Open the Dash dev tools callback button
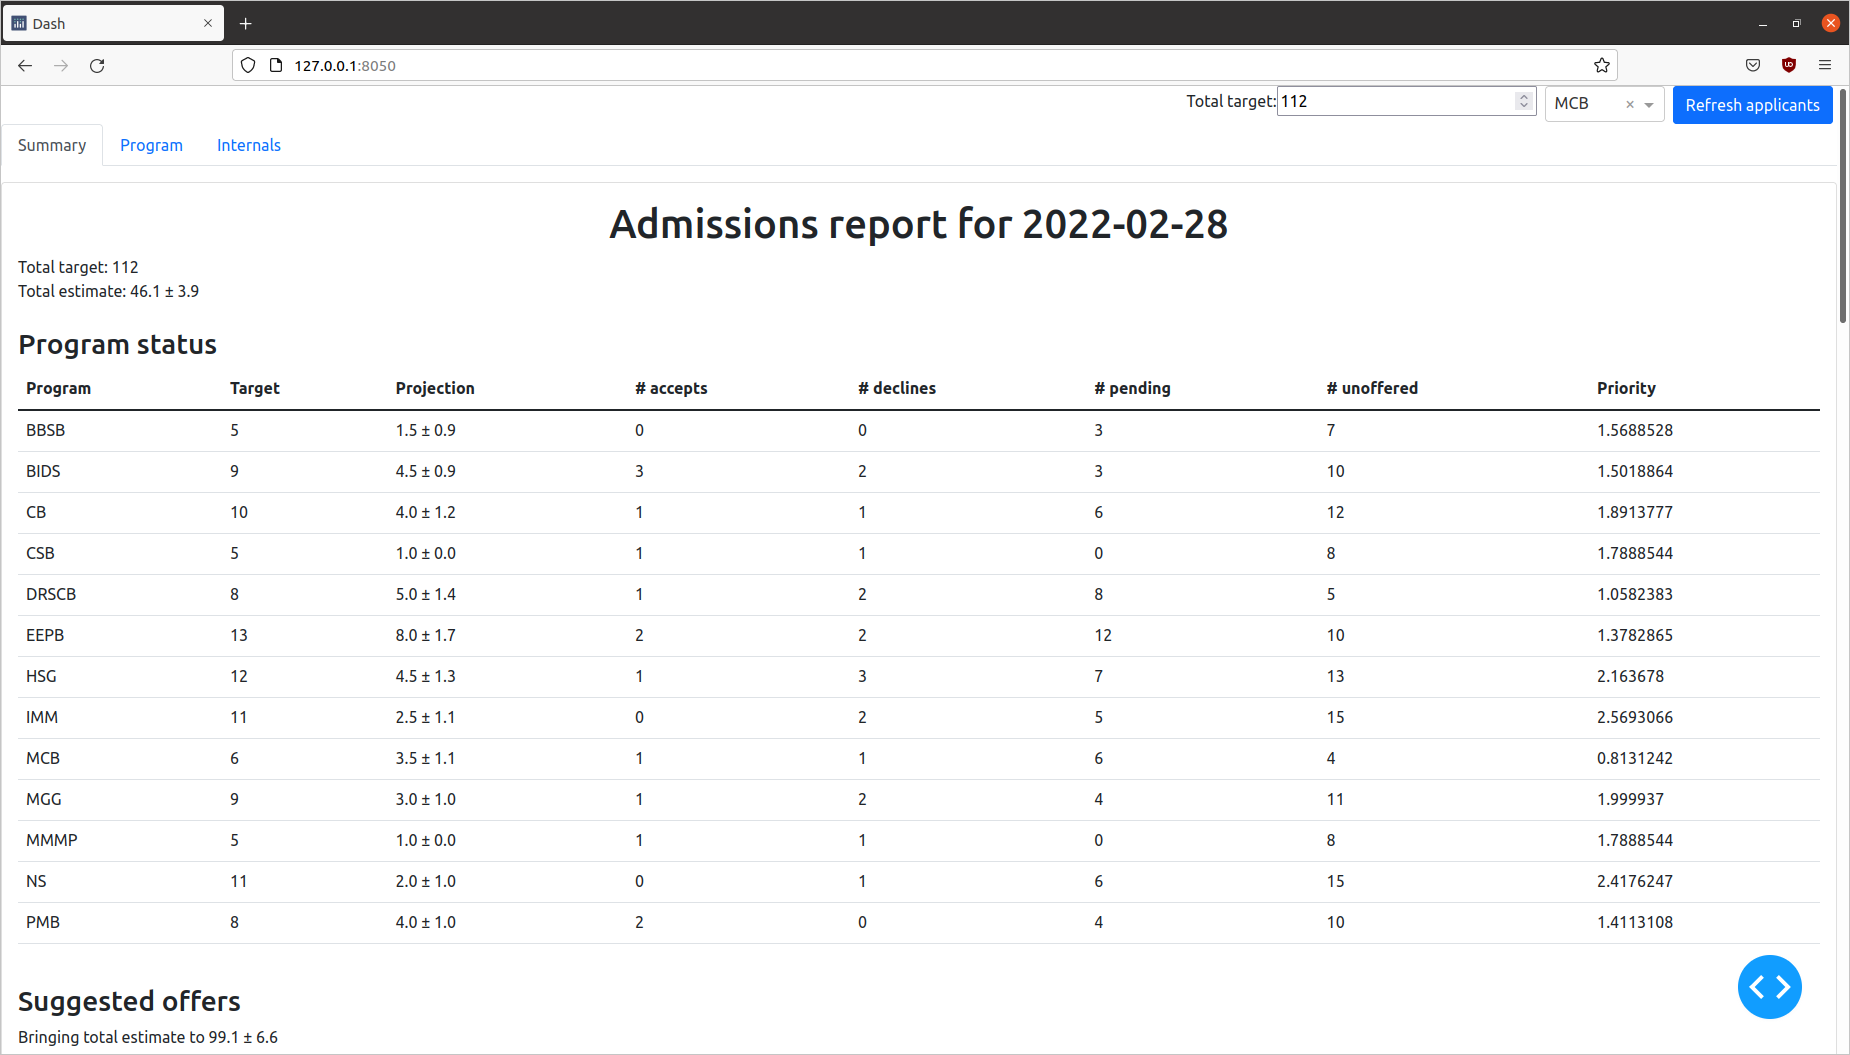 pyautogui.click(x=1769, y=987)
